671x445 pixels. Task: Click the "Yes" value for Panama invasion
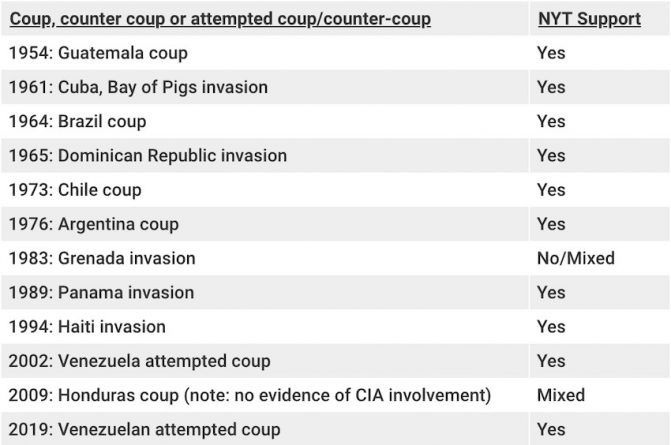(x=551, y=293)
